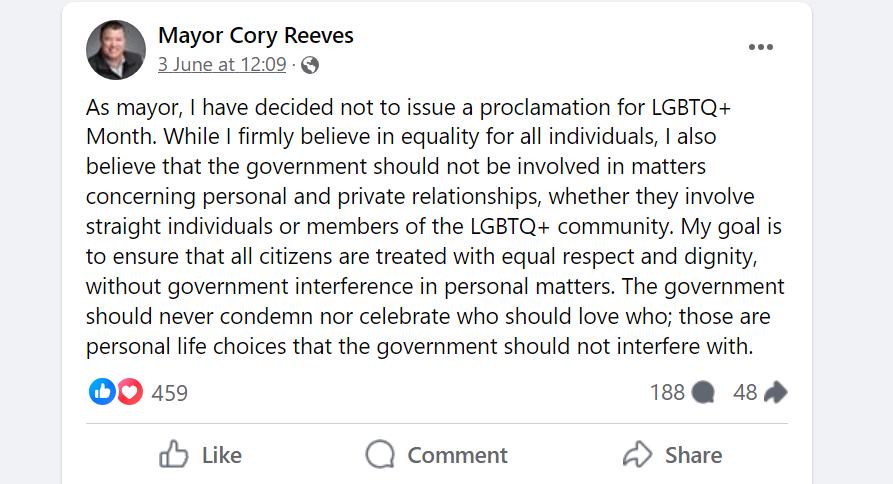Screen dimensions: 893x484
Task: Like the post with the Like button
Action: click(200, 454)
